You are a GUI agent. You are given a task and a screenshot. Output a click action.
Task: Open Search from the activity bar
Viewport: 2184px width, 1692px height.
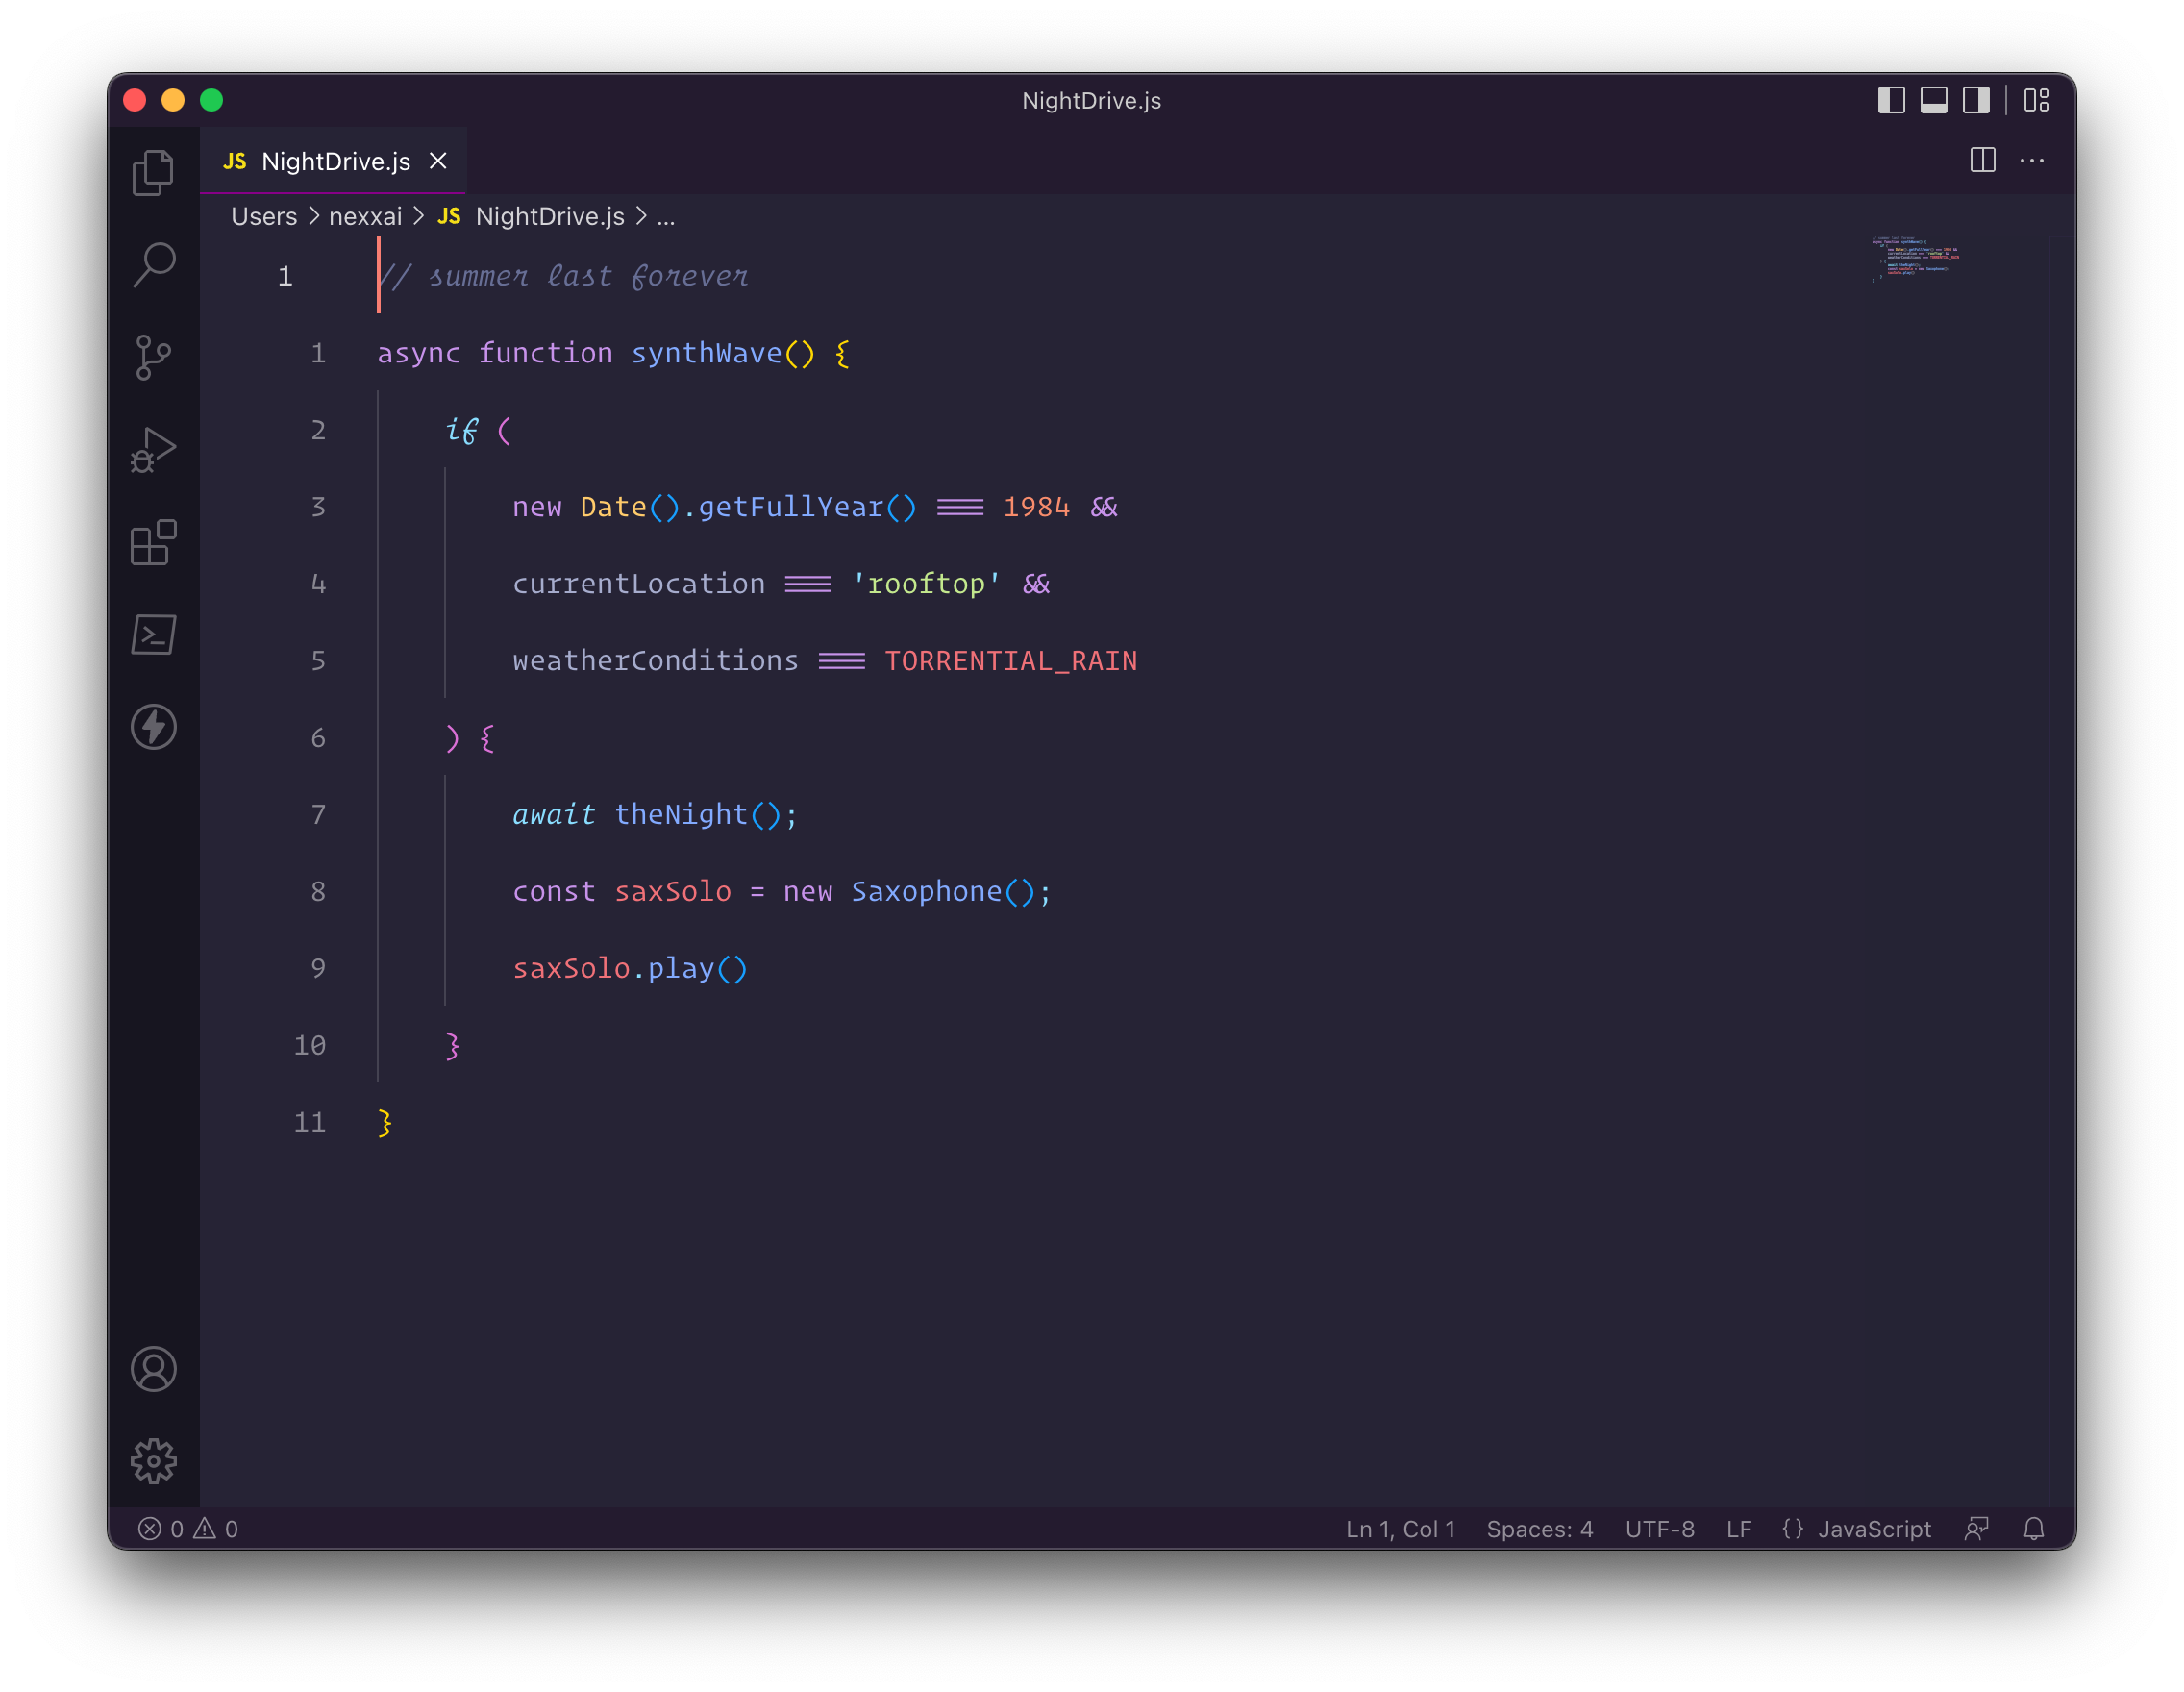pyautogui.click(x=153, y=263)
